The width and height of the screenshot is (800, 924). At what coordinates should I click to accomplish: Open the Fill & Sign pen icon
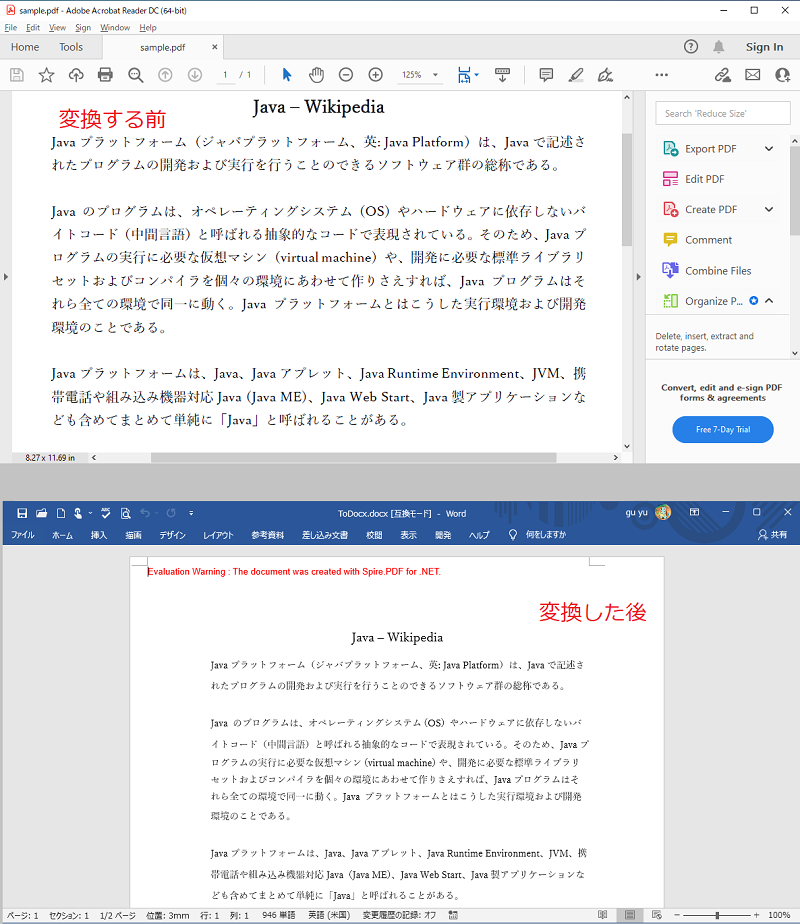coord(605,75)
